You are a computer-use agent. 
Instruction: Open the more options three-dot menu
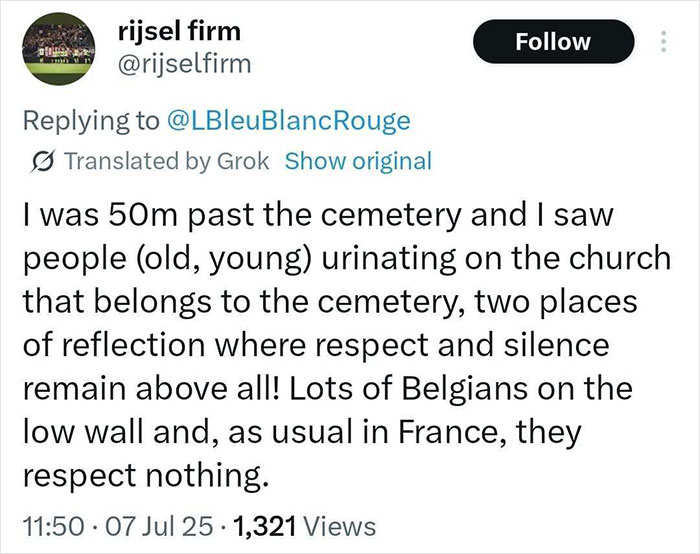click(x=661, y=42)
